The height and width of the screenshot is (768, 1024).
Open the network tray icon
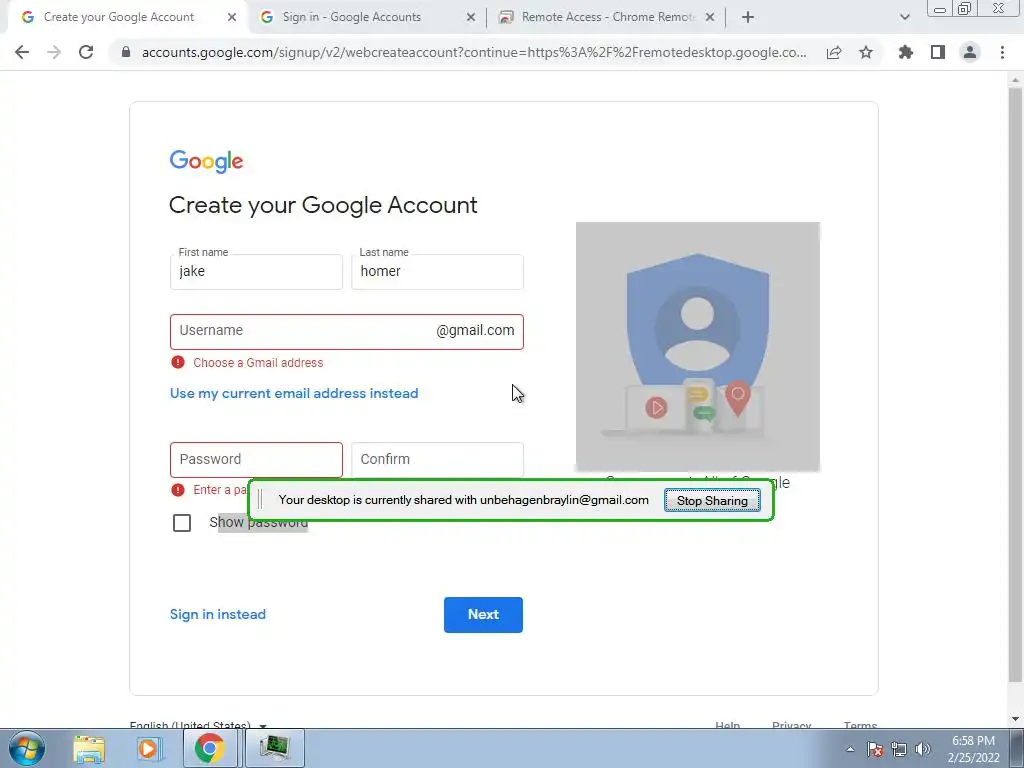pyautogui.click(x=899, y=749)
